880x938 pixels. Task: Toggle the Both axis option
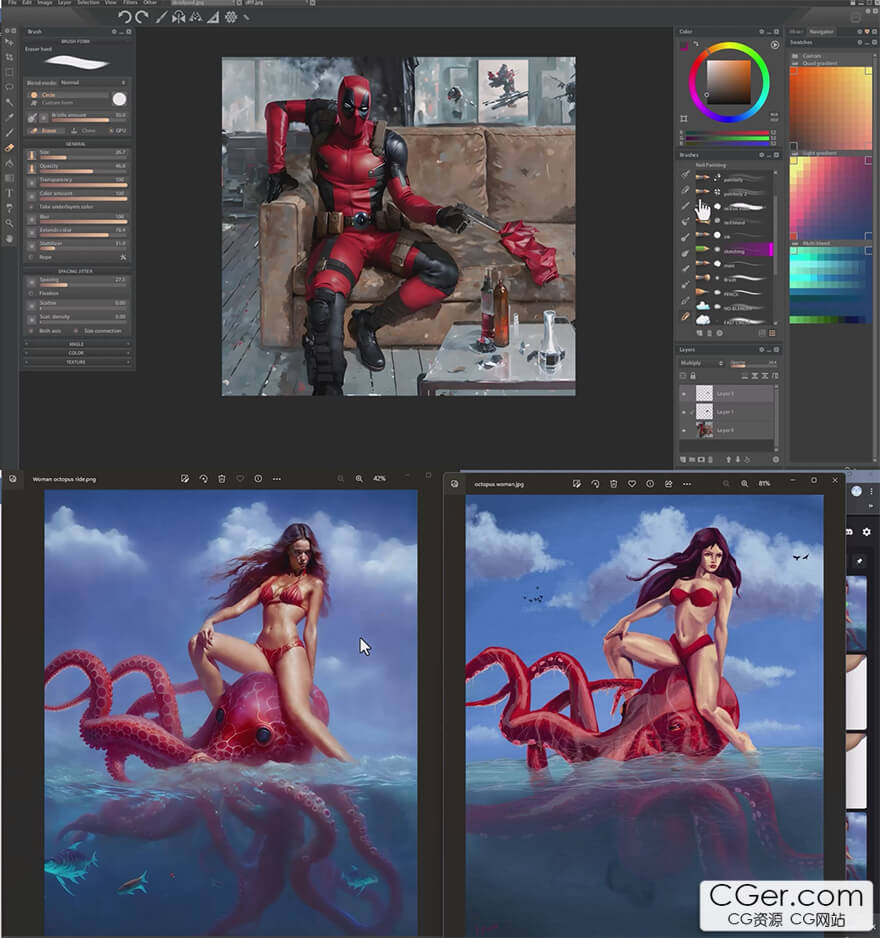[x=45, y=331]
